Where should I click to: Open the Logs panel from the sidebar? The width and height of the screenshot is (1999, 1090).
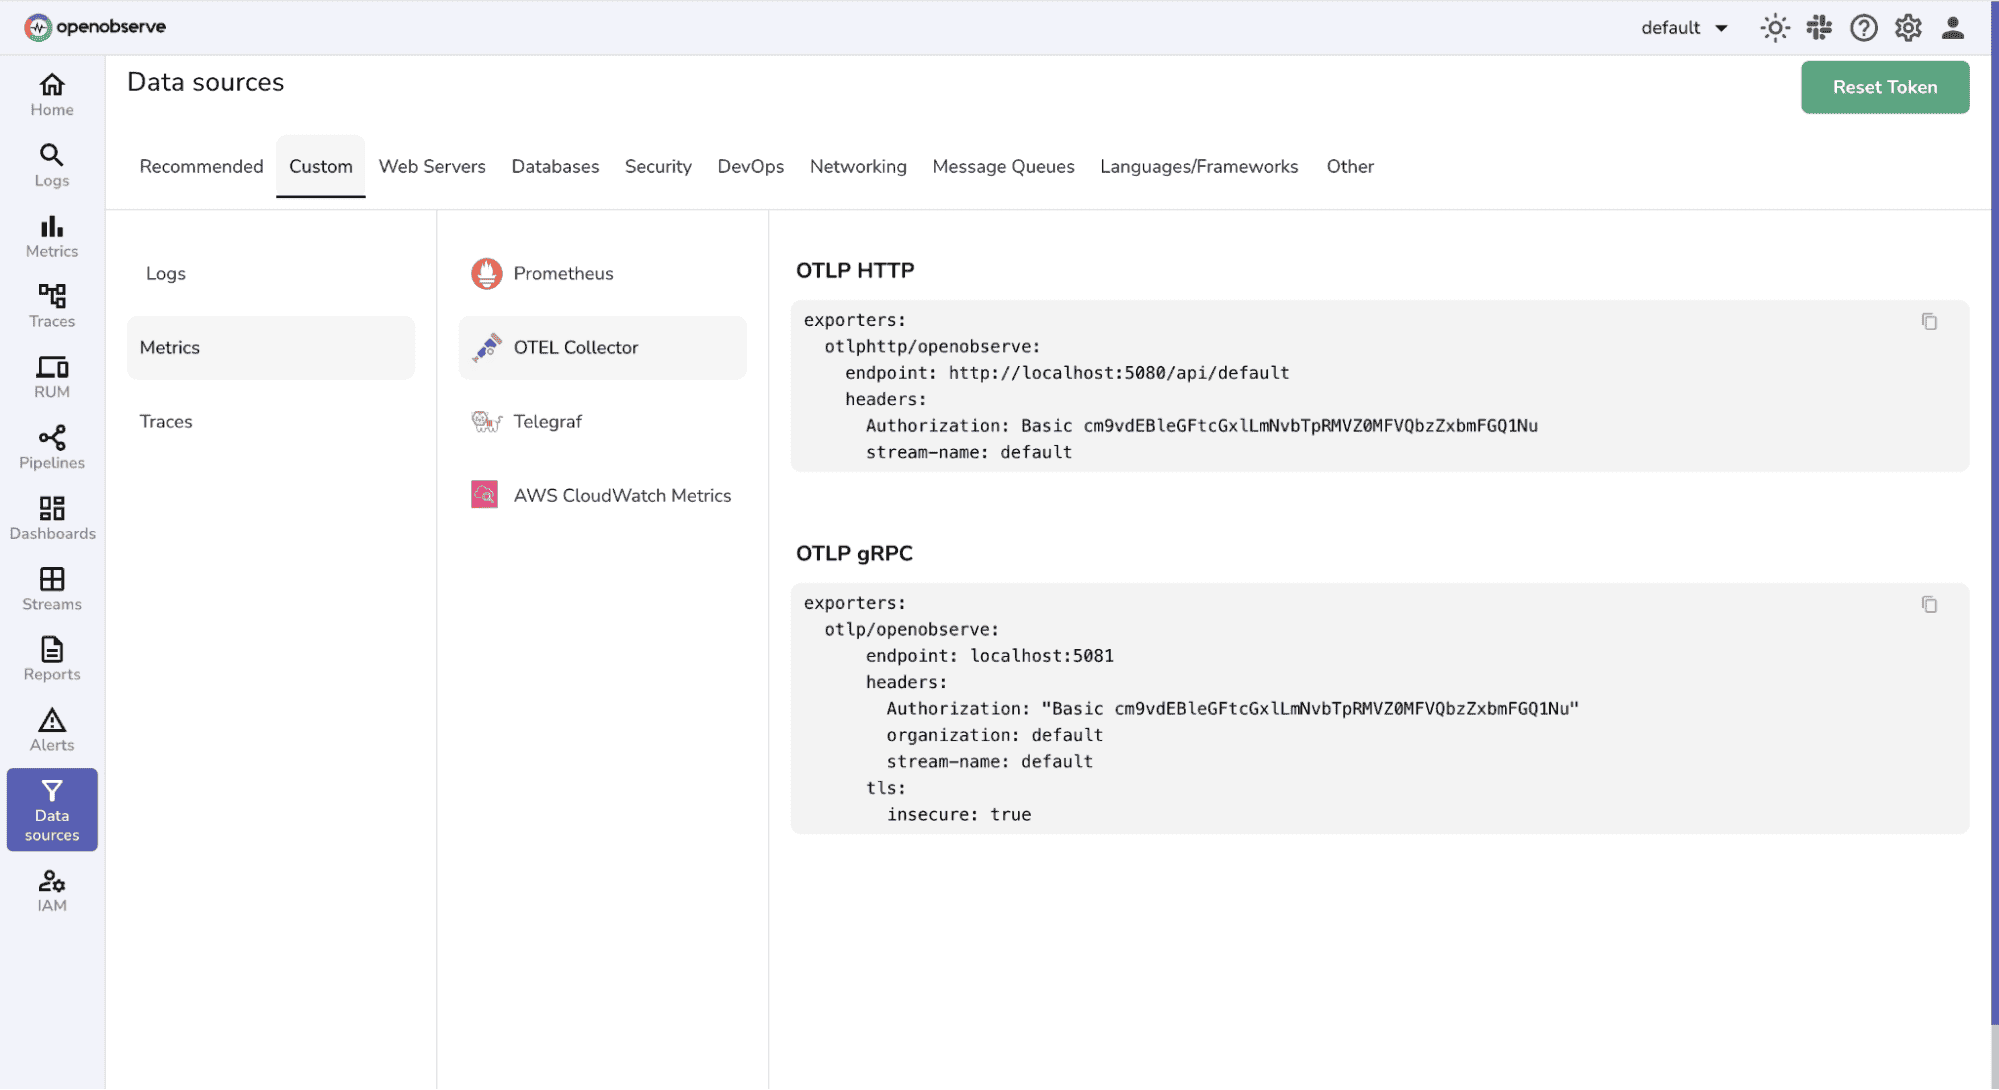pyautogui.click(x=51, y=164)
